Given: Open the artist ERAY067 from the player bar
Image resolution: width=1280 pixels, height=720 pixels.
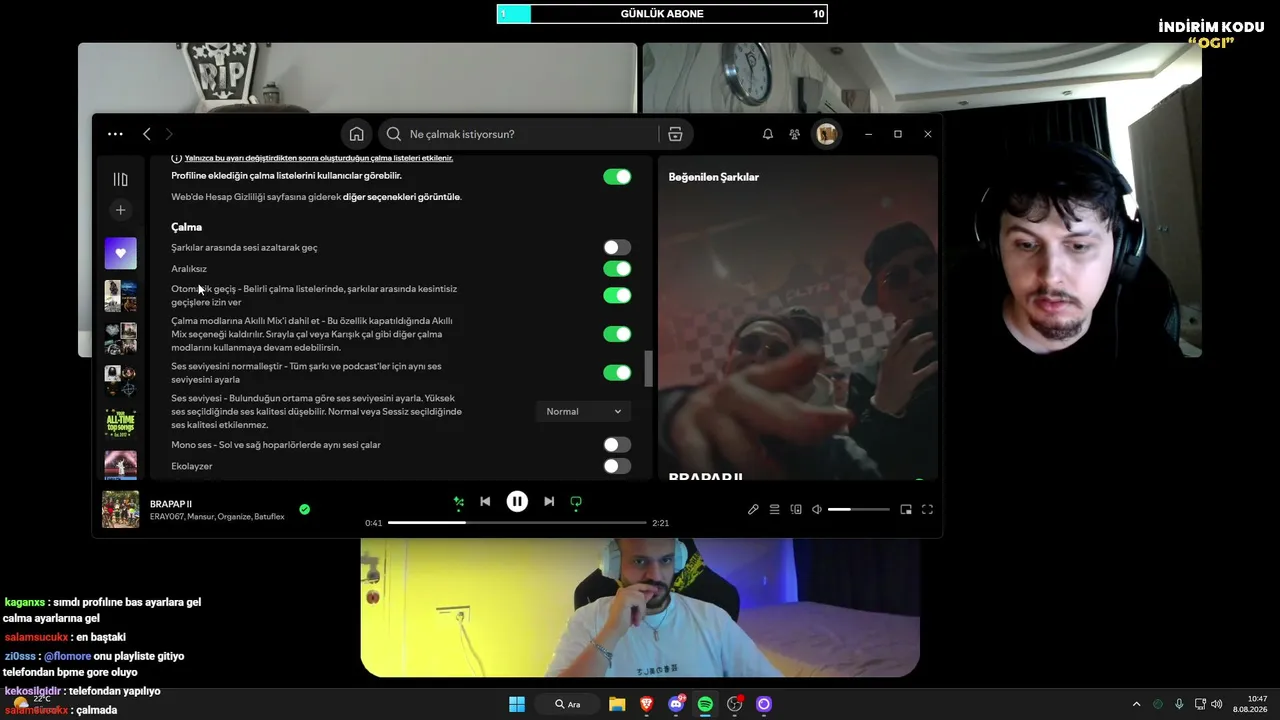Looking at the screenshot, I should tap(167, 517).
